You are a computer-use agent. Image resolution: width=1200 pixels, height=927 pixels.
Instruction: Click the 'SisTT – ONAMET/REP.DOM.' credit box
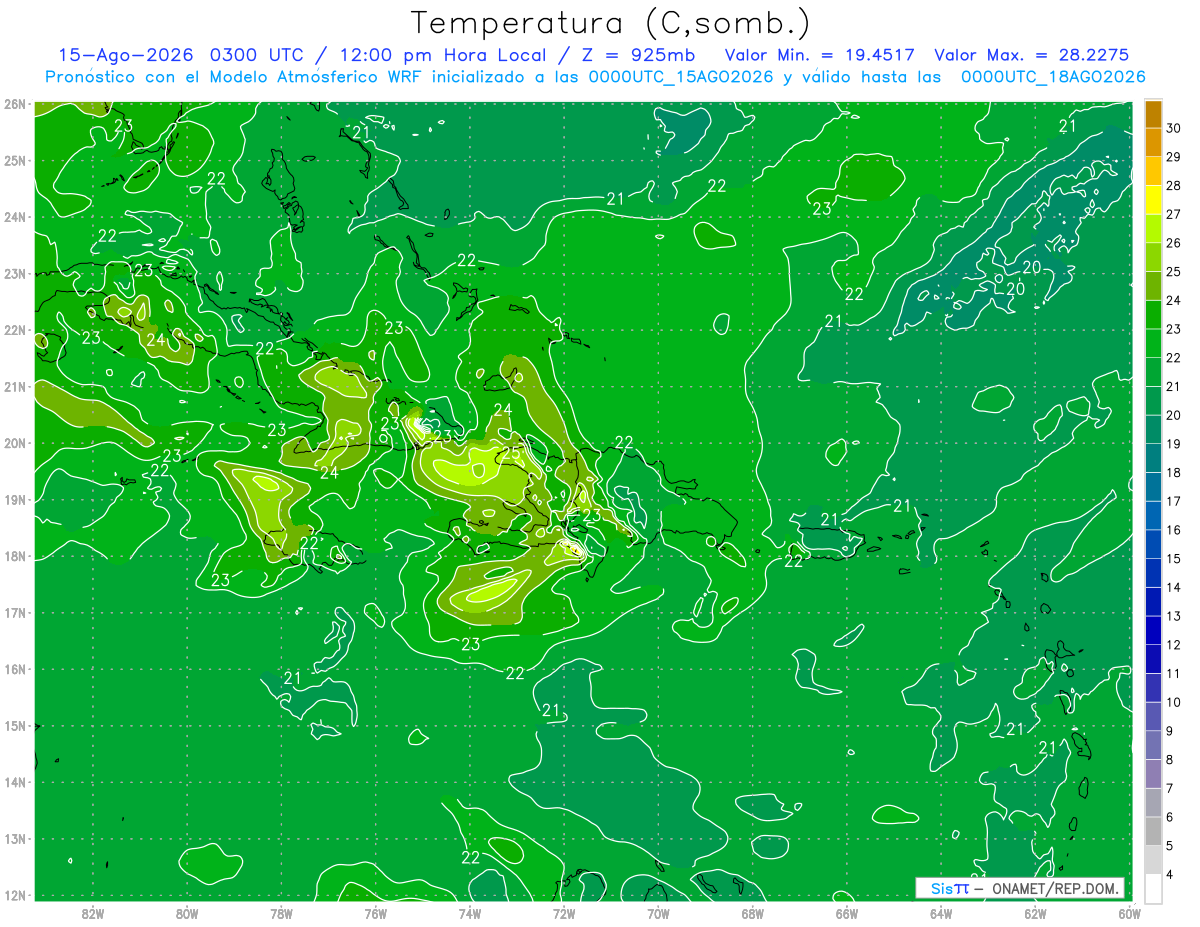click(1020, 888)
